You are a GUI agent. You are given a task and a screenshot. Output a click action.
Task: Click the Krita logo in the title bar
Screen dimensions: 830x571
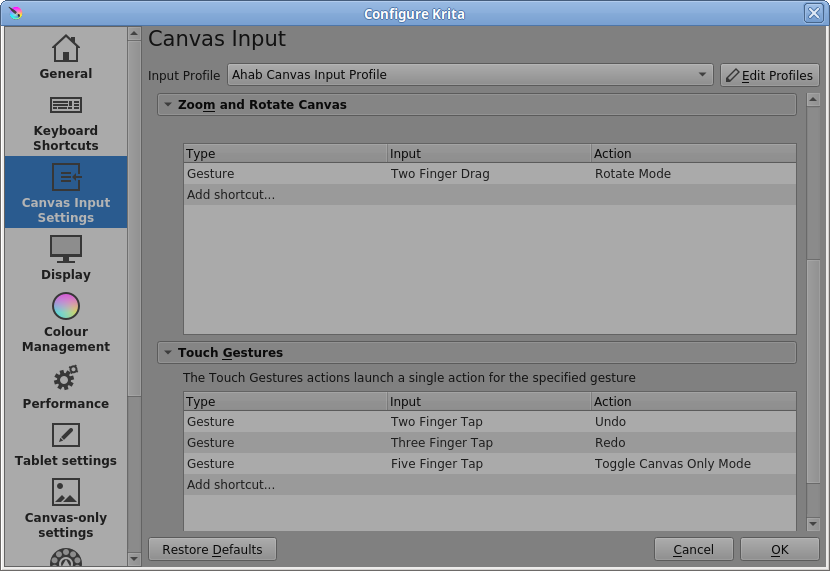15,13
